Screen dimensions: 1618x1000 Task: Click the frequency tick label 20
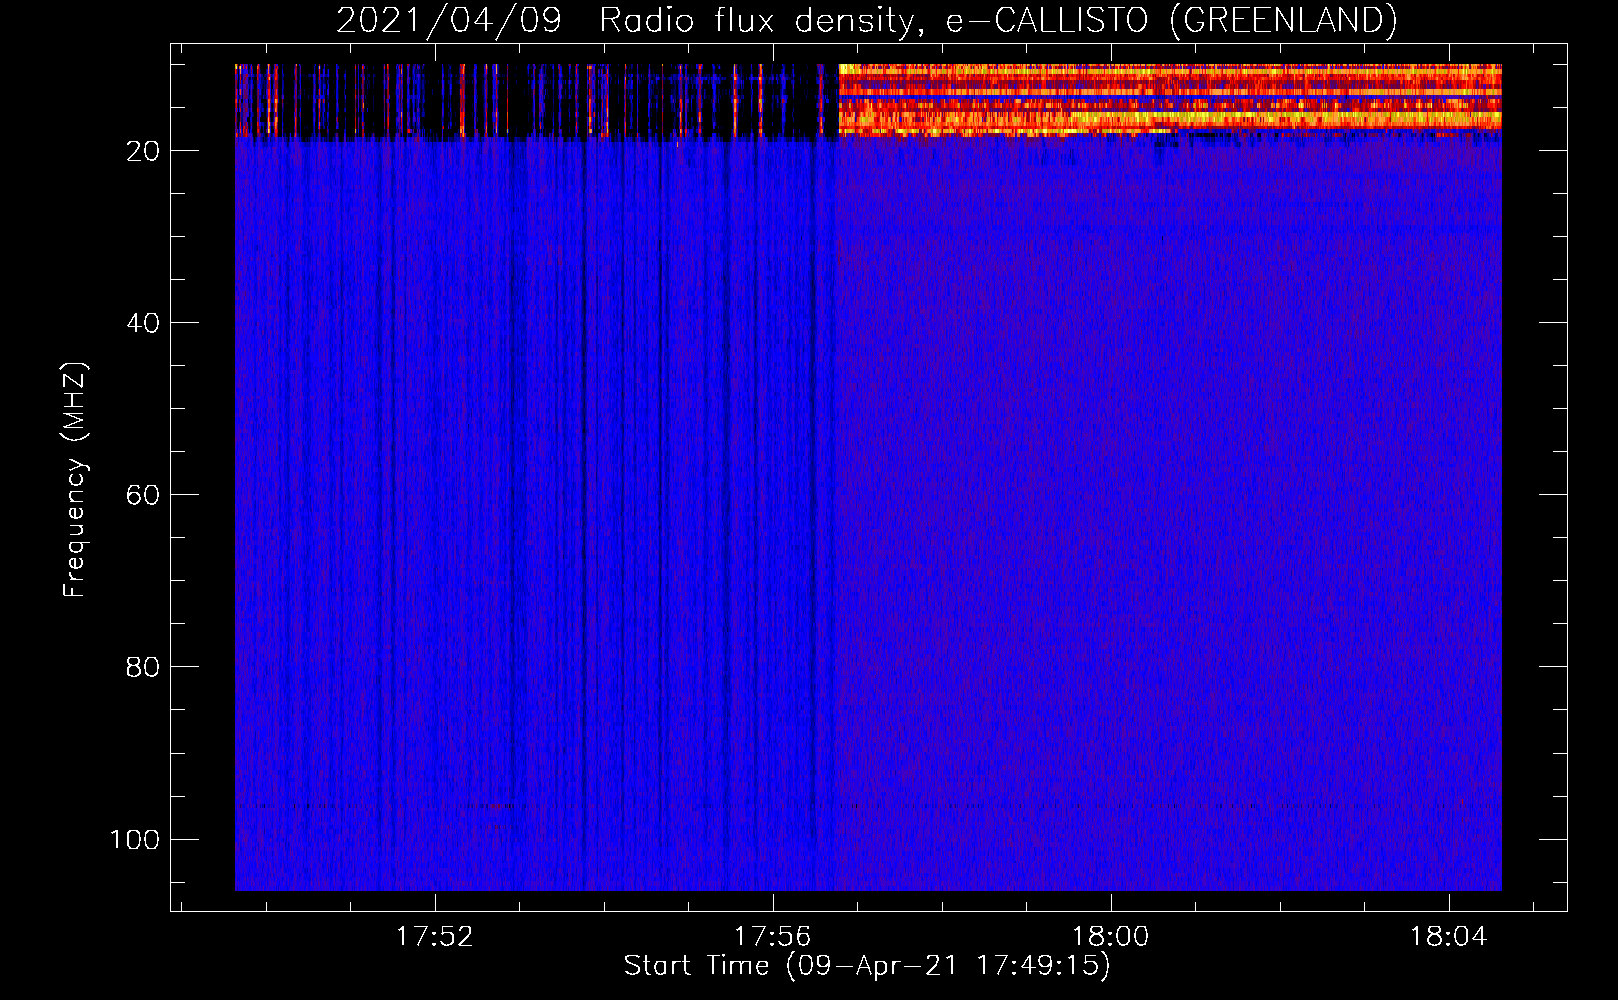point(143,151)
